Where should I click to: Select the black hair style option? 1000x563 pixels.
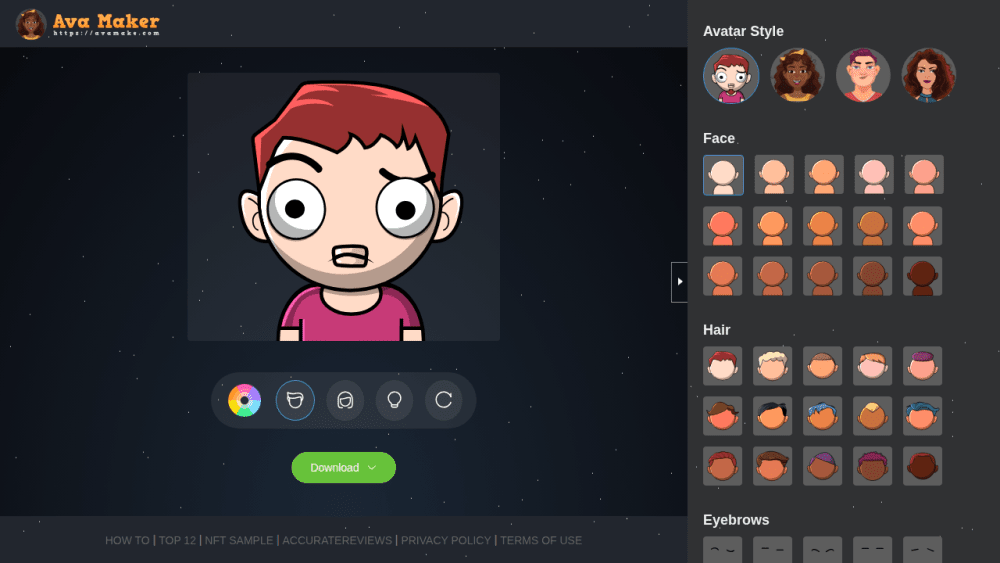pyautogui.click(x=772, y=416)
